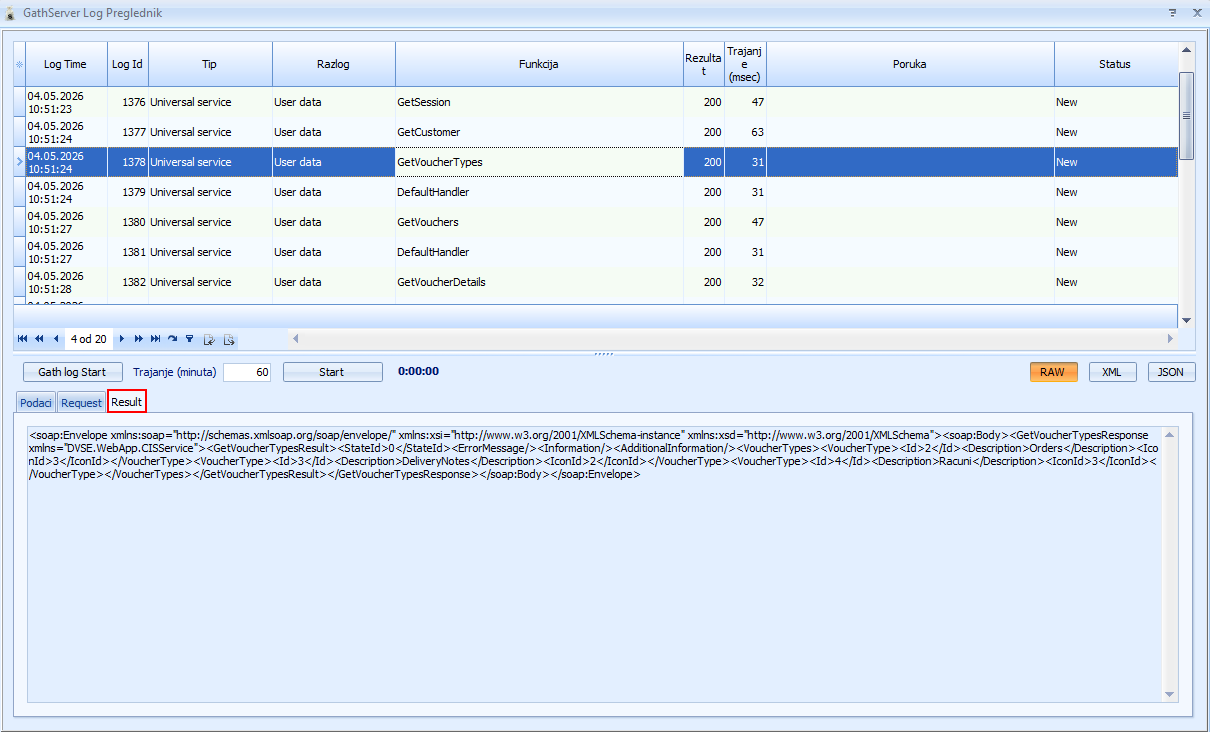Jump to the last record
Viewport: 1210px width, 732px height.
155,339
